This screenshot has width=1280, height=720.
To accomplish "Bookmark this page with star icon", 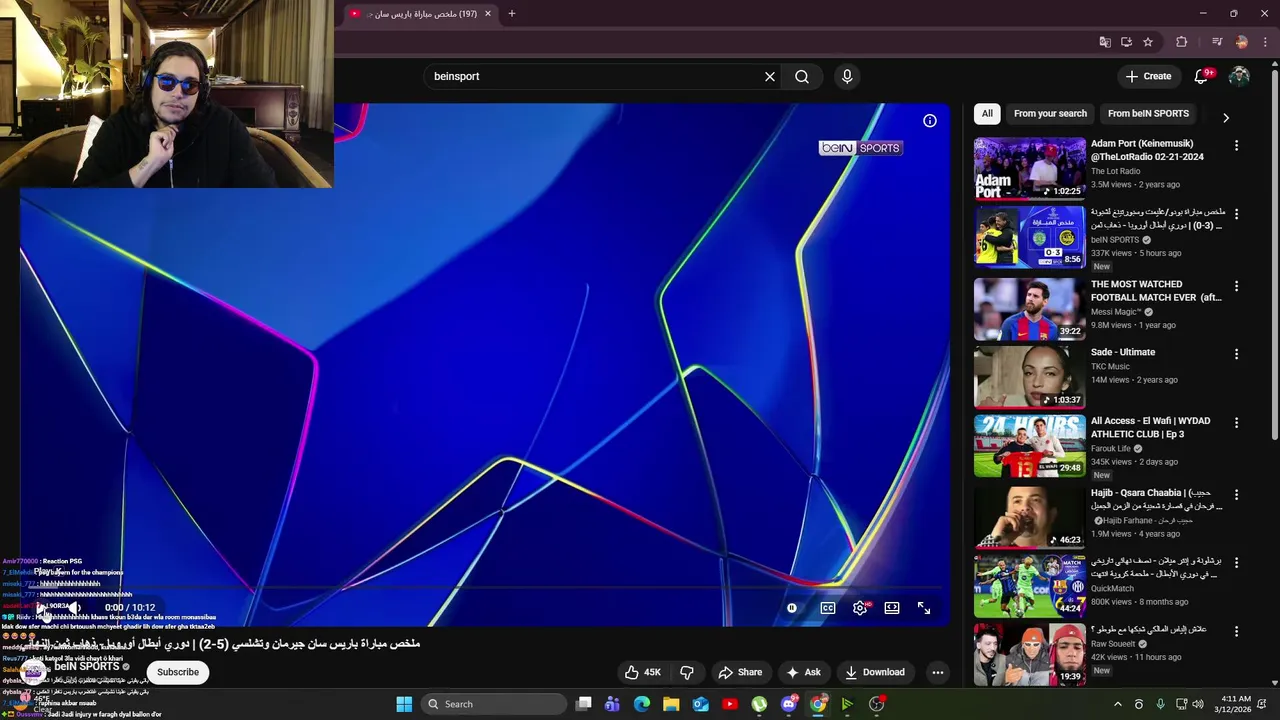I will click(x=1148, y=42).
